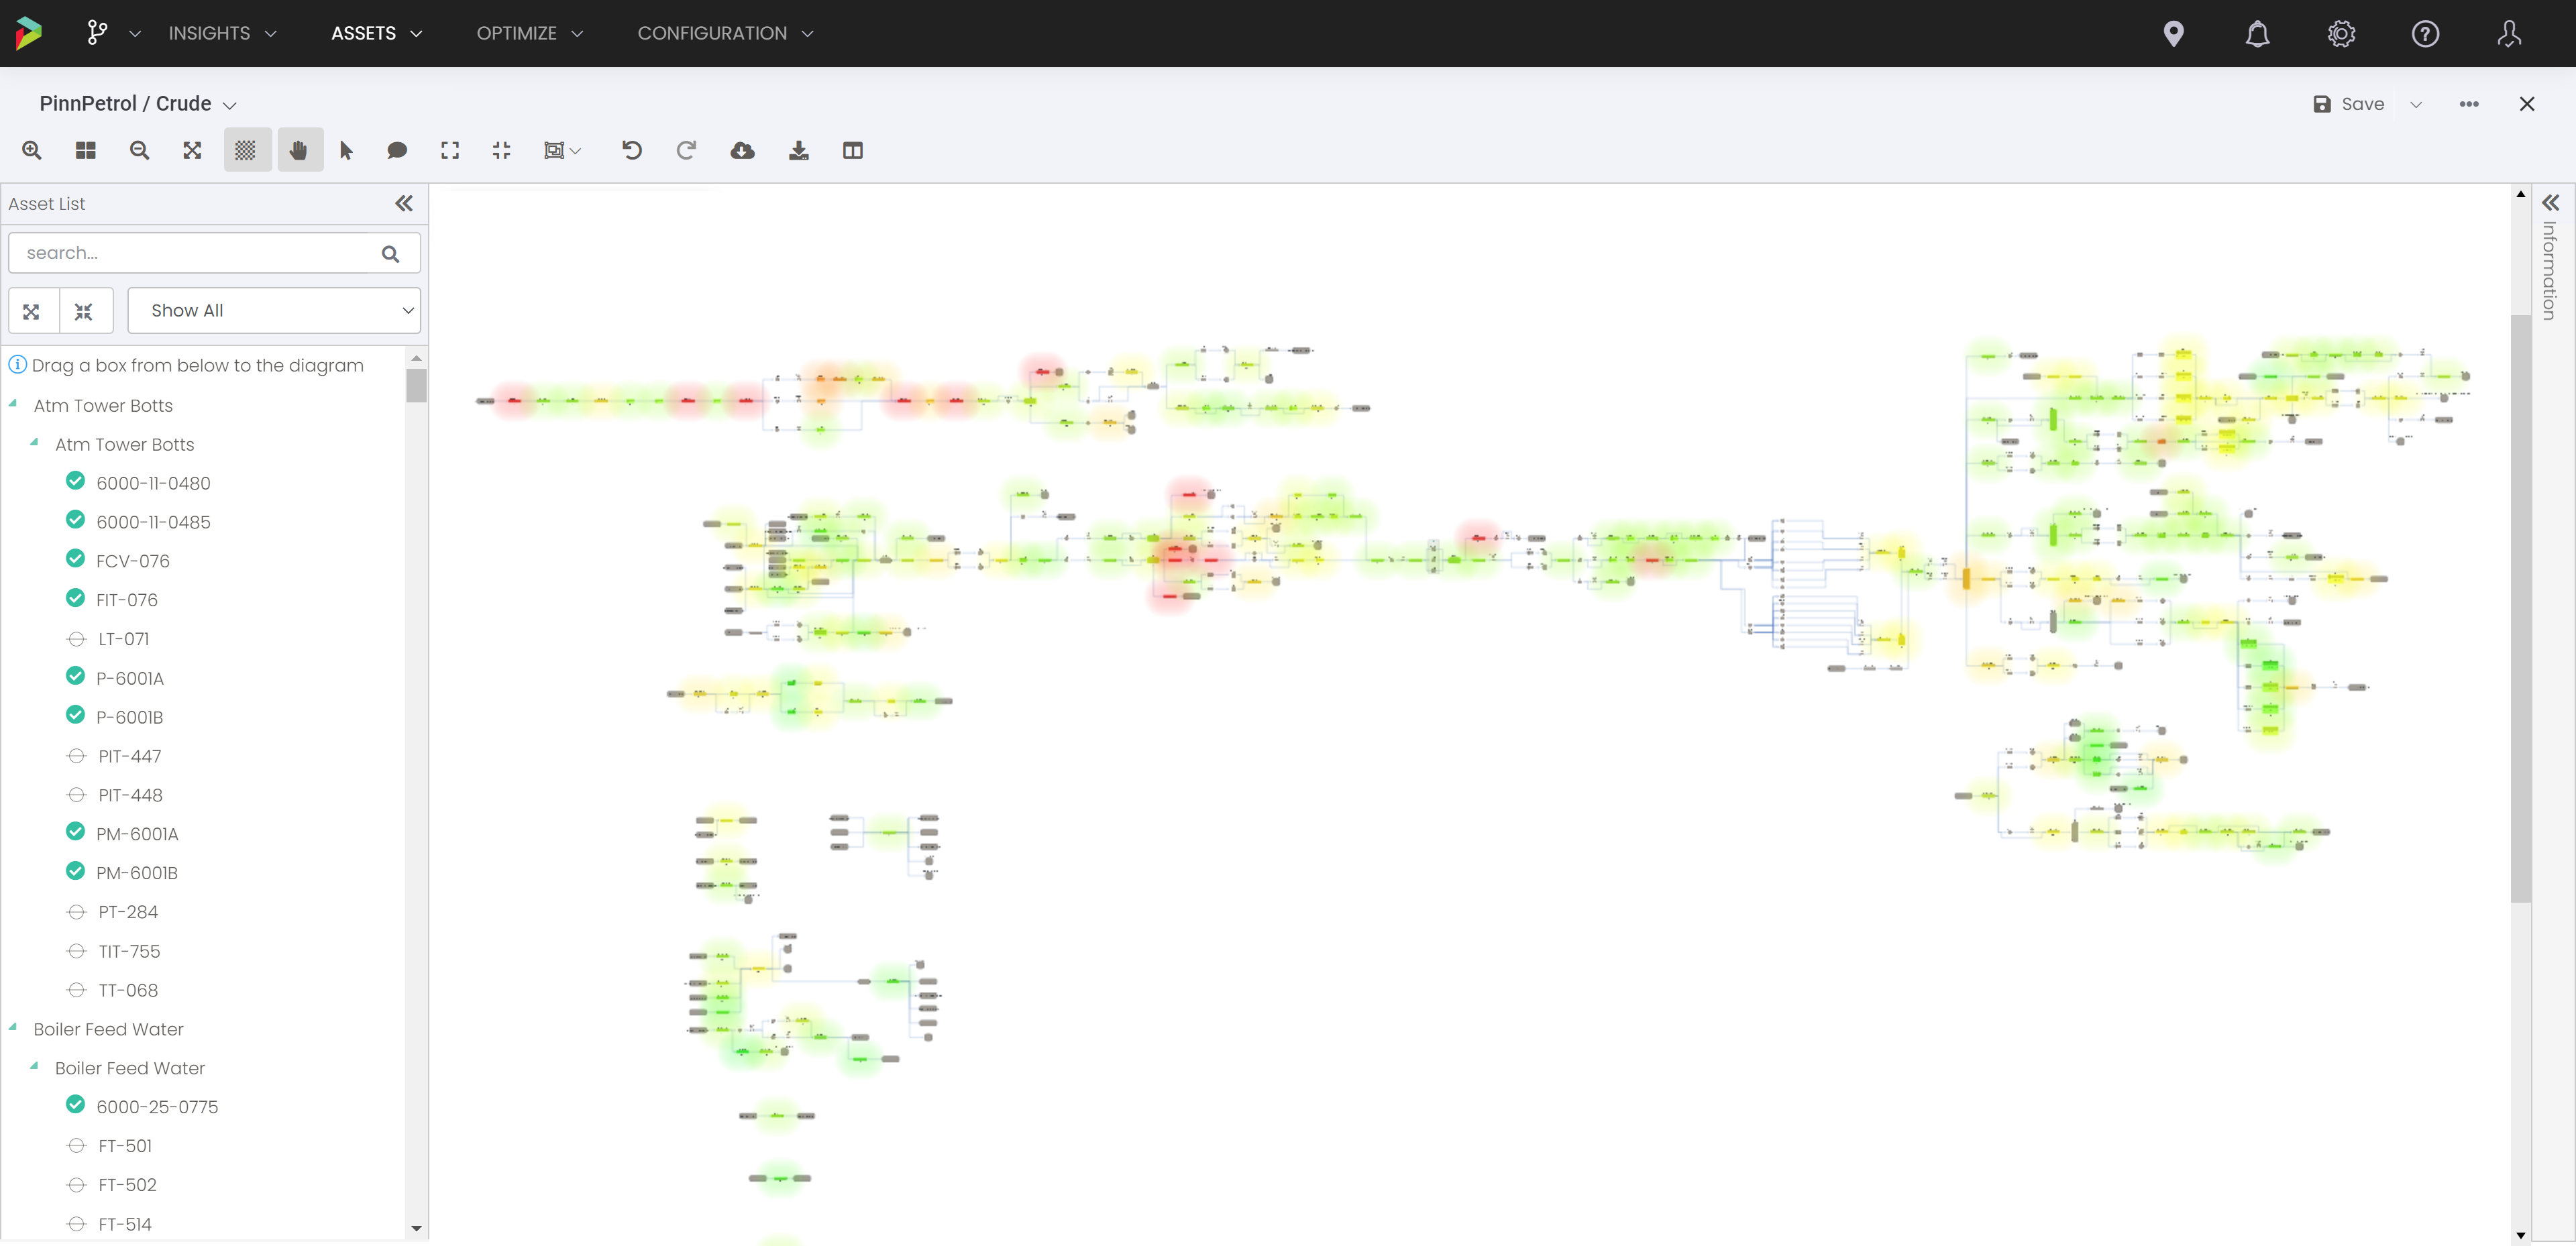Select the PIT-447 asset

tap(129, 757)
